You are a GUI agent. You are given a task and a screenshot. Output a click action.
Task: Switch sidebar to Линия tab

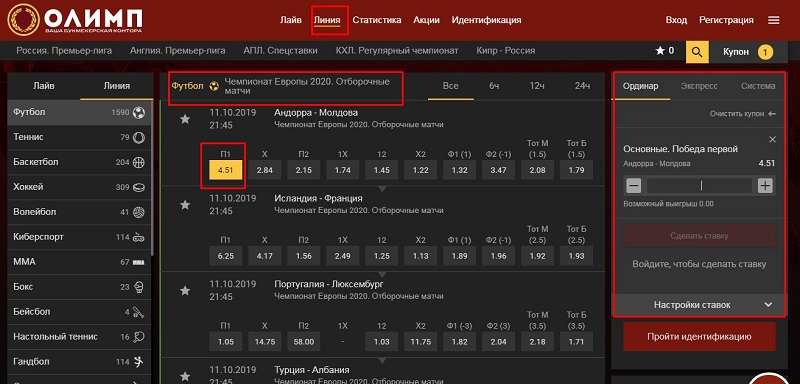pos(116,86)
